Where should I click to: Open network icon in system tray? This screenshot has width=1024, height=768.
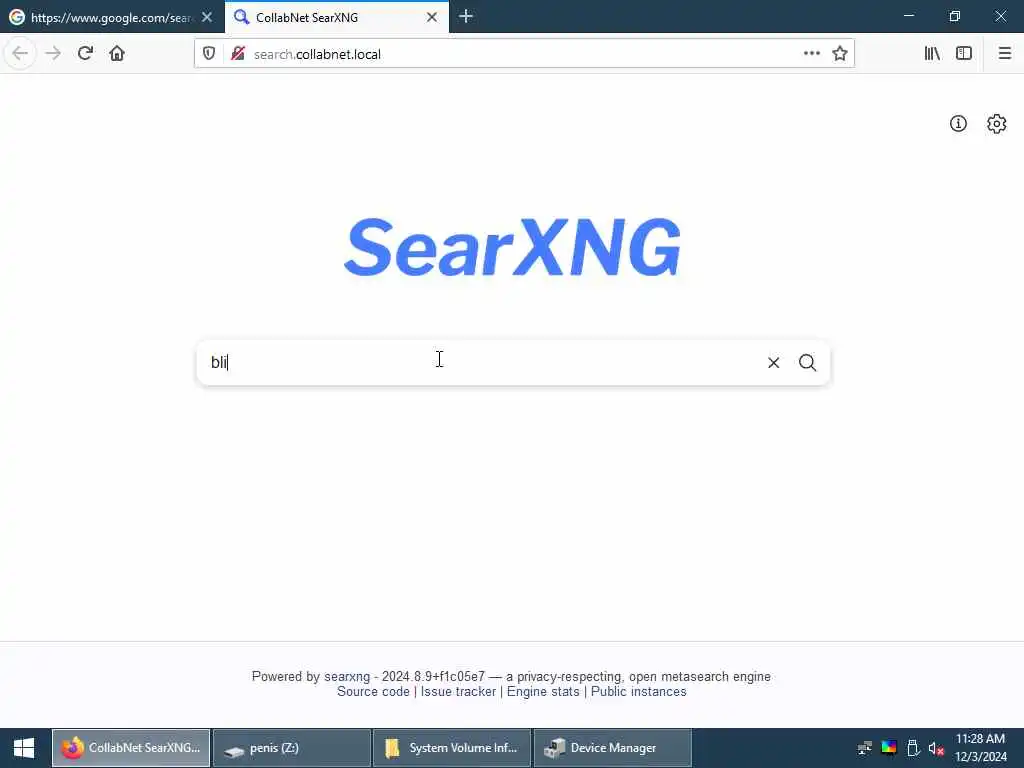pyautogui.click(x=865, y=748)
